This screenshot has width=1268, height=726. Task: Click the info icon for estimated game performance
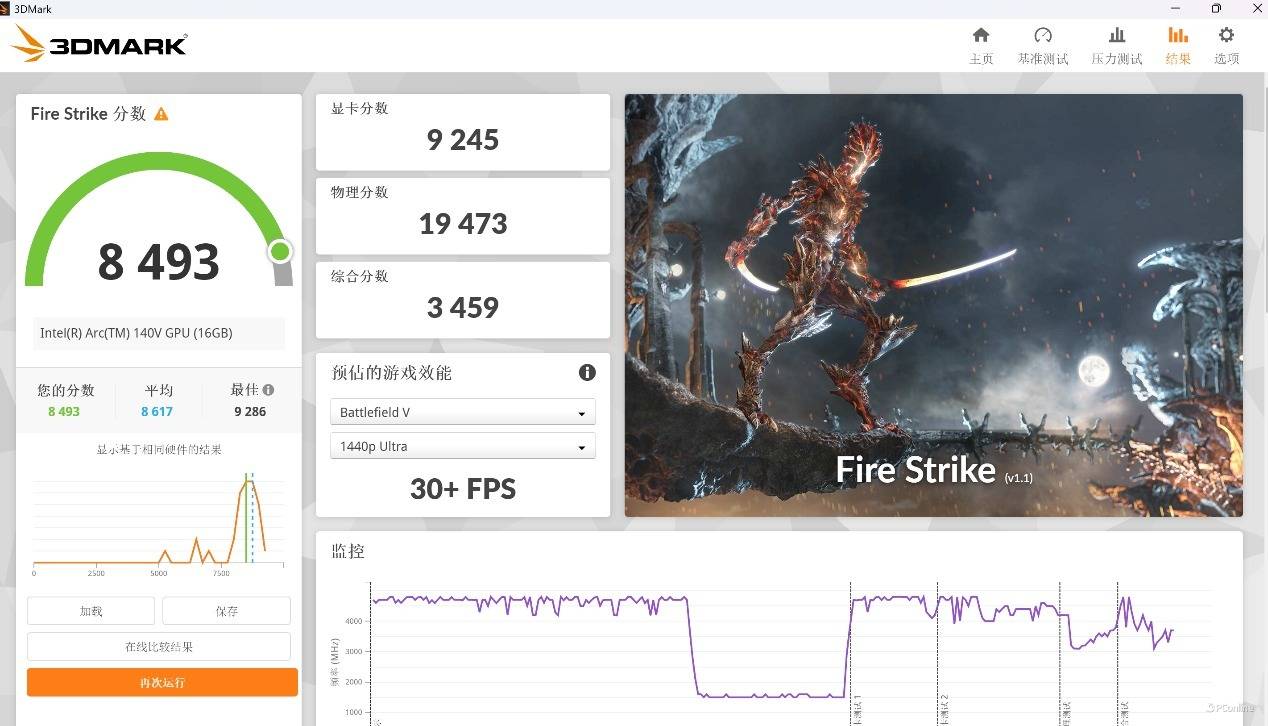(x=587, y=373)
